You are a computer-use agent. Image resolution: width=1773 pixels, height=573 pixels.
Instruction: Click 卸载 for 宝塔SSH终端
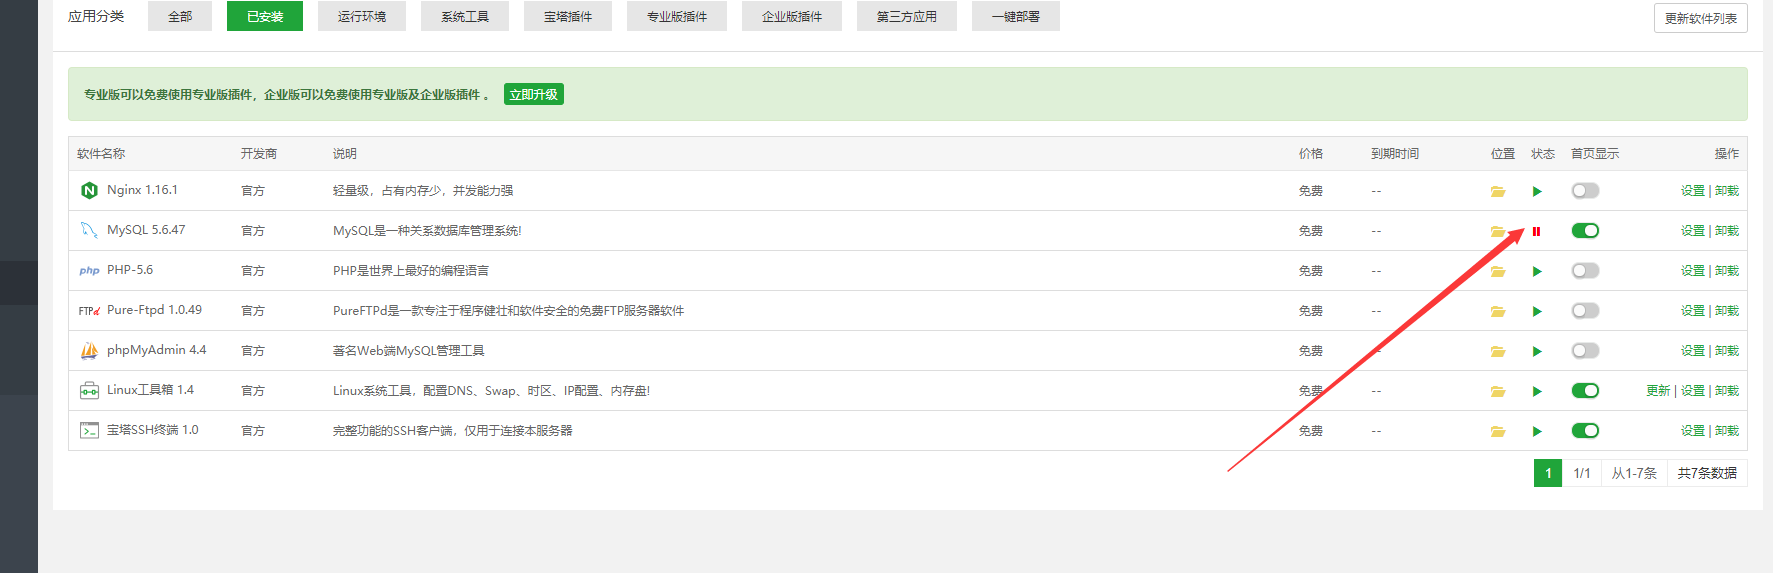(1727, 431)
